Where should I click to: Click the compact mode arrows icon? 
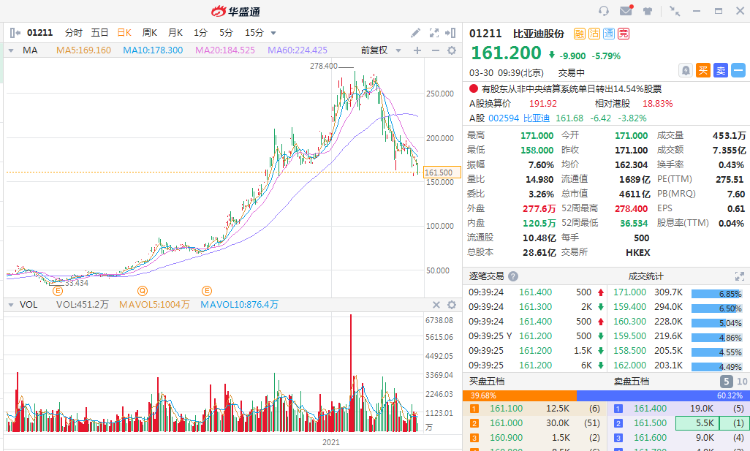point(674,11)
